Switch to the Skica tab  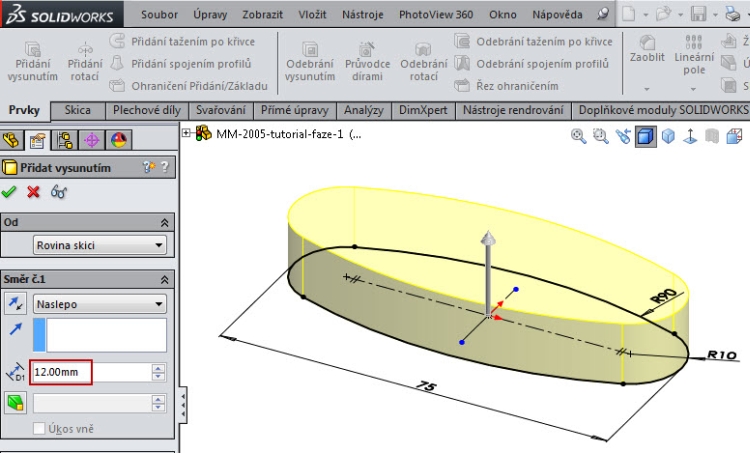point(77,110)
